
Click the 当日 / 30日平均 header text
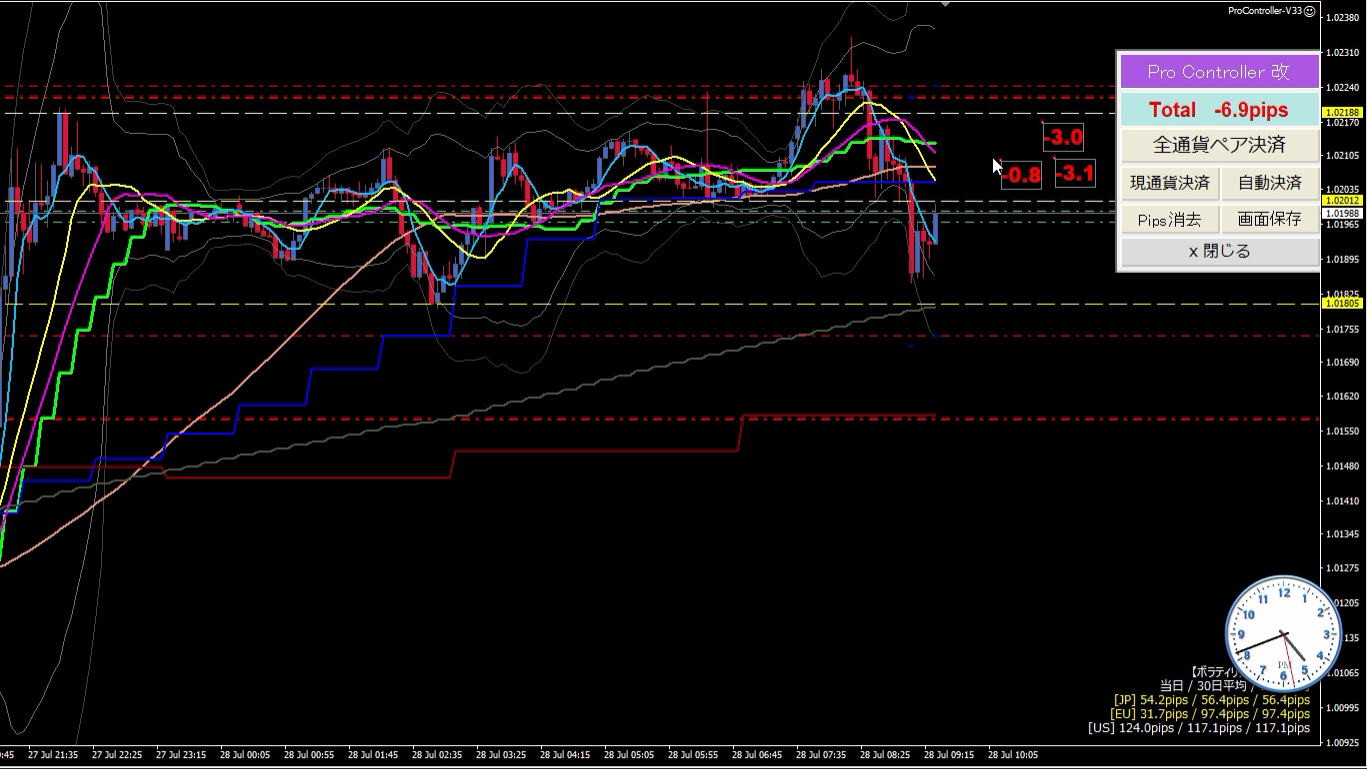point(1203,686)
